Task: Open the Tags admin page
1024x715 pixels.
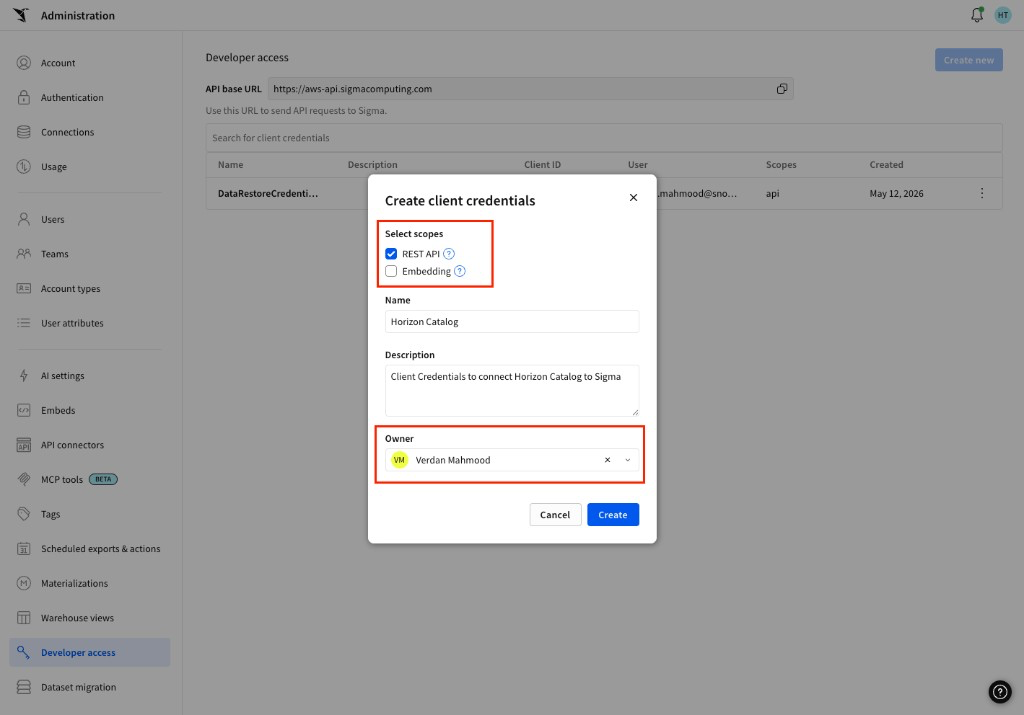Action: [x=50, y=514]
